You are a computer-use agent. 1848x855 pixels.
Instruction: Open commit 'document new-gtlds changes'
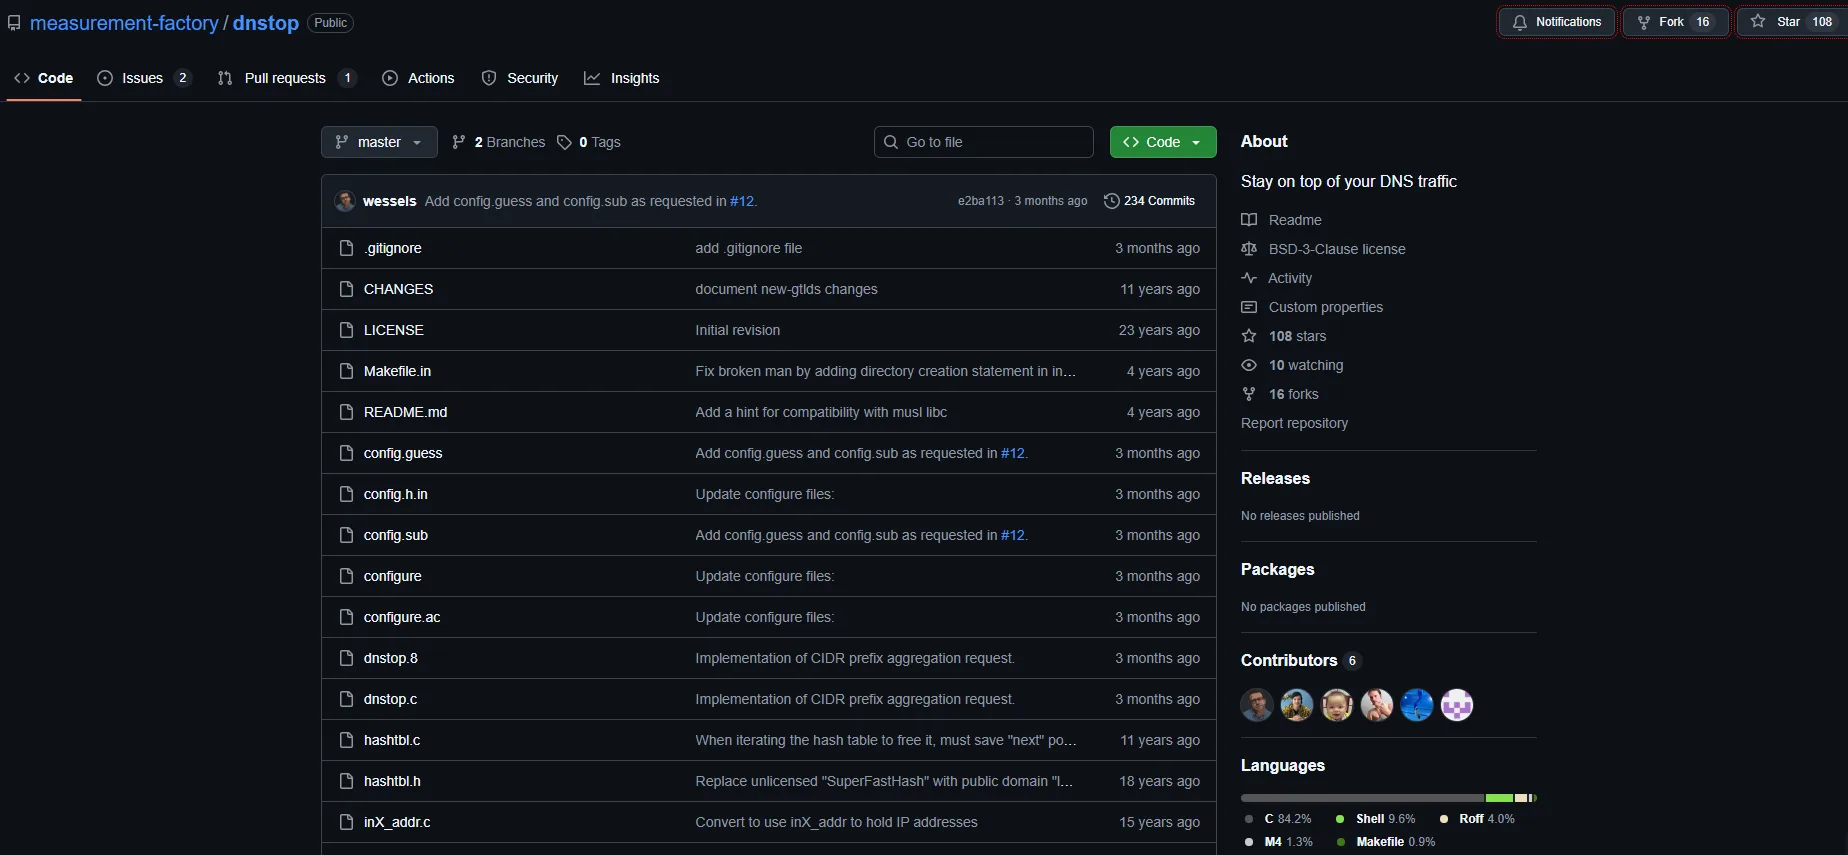coord(786,289)
